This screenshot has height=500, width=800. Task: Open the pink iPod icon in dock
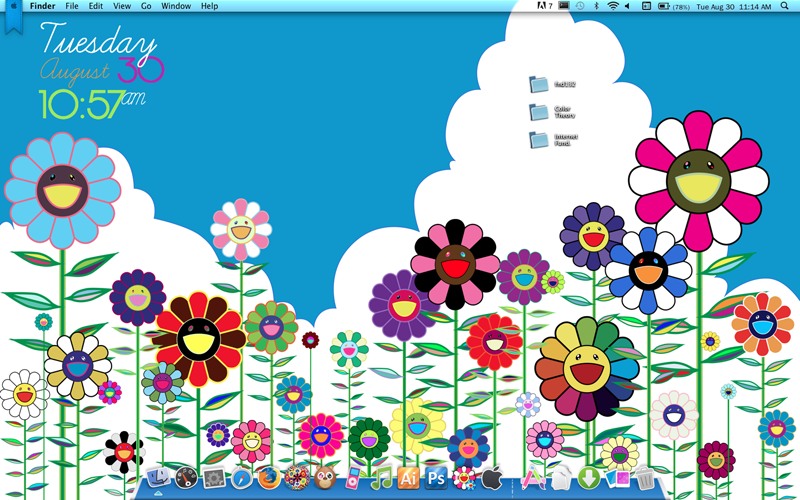(353, 478)
